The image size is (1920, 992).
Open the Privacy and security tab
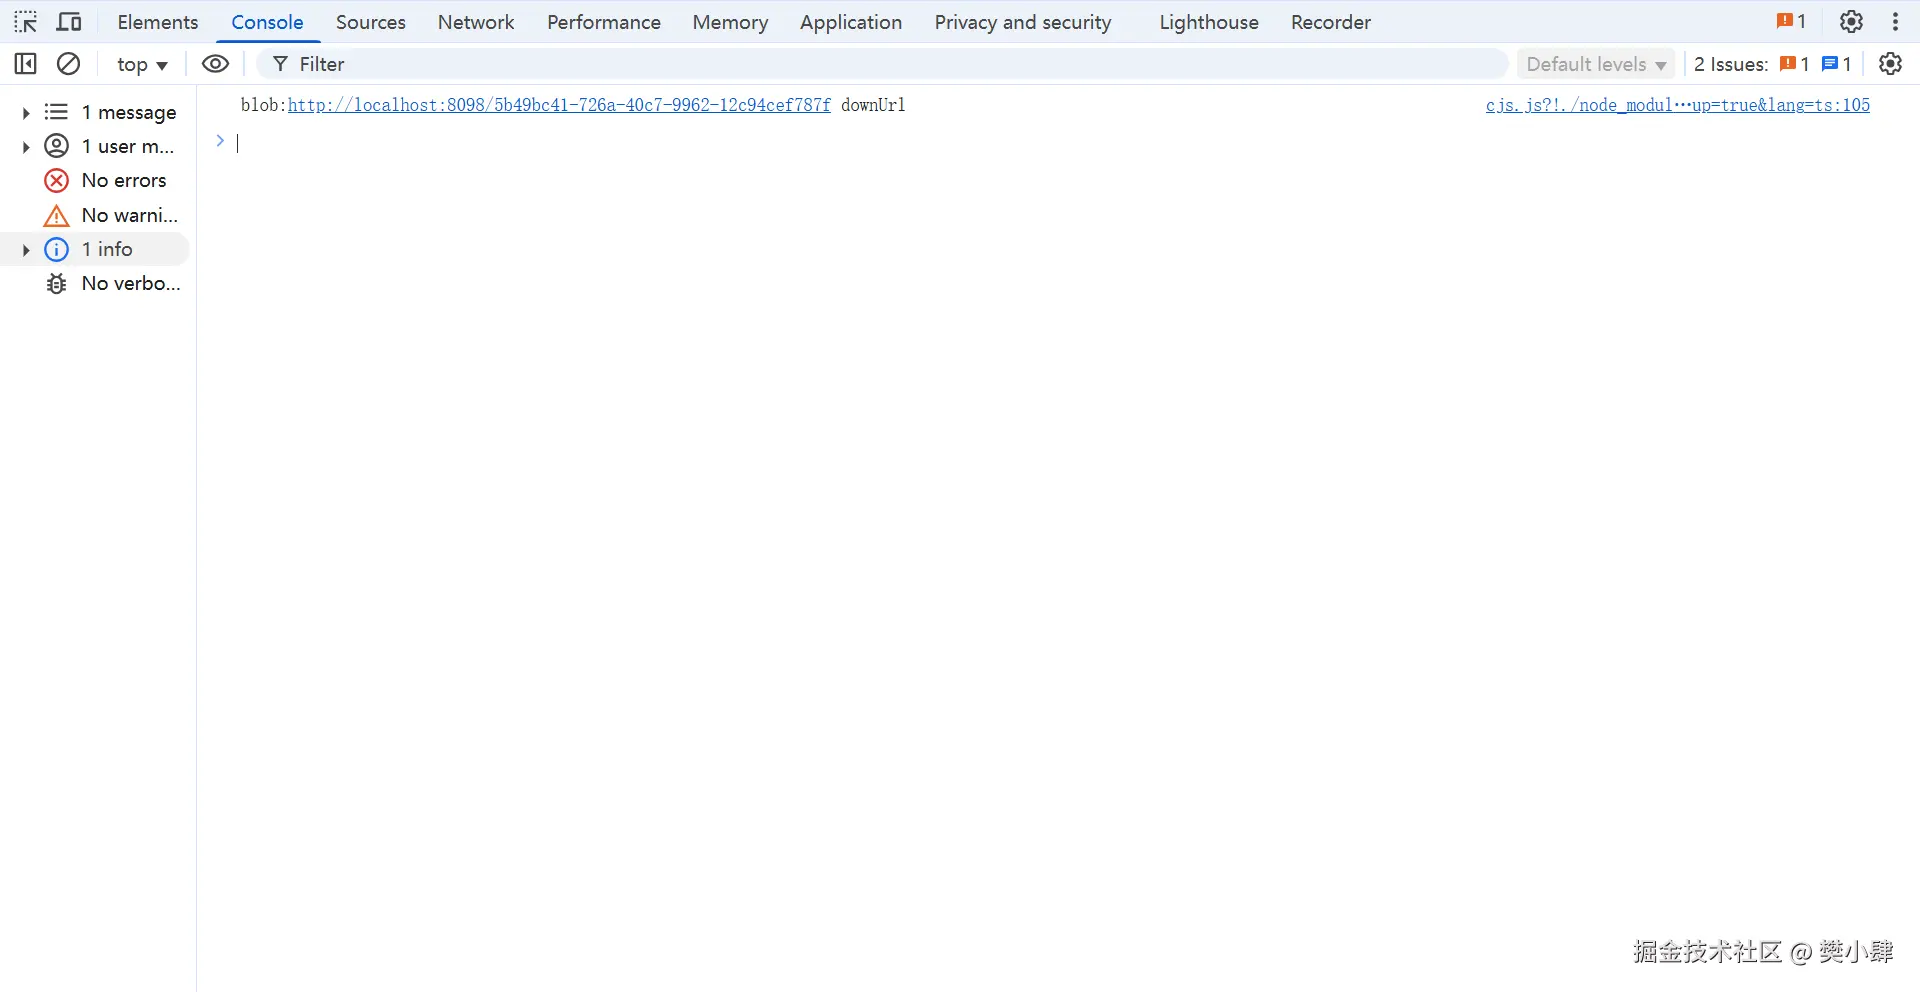1023,22
